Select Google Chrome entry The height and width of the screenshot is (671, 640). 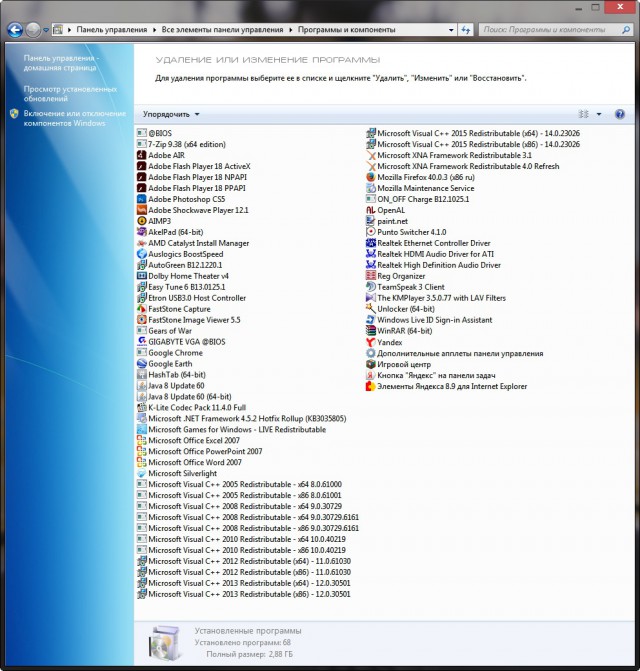click(x=170, y=353)
